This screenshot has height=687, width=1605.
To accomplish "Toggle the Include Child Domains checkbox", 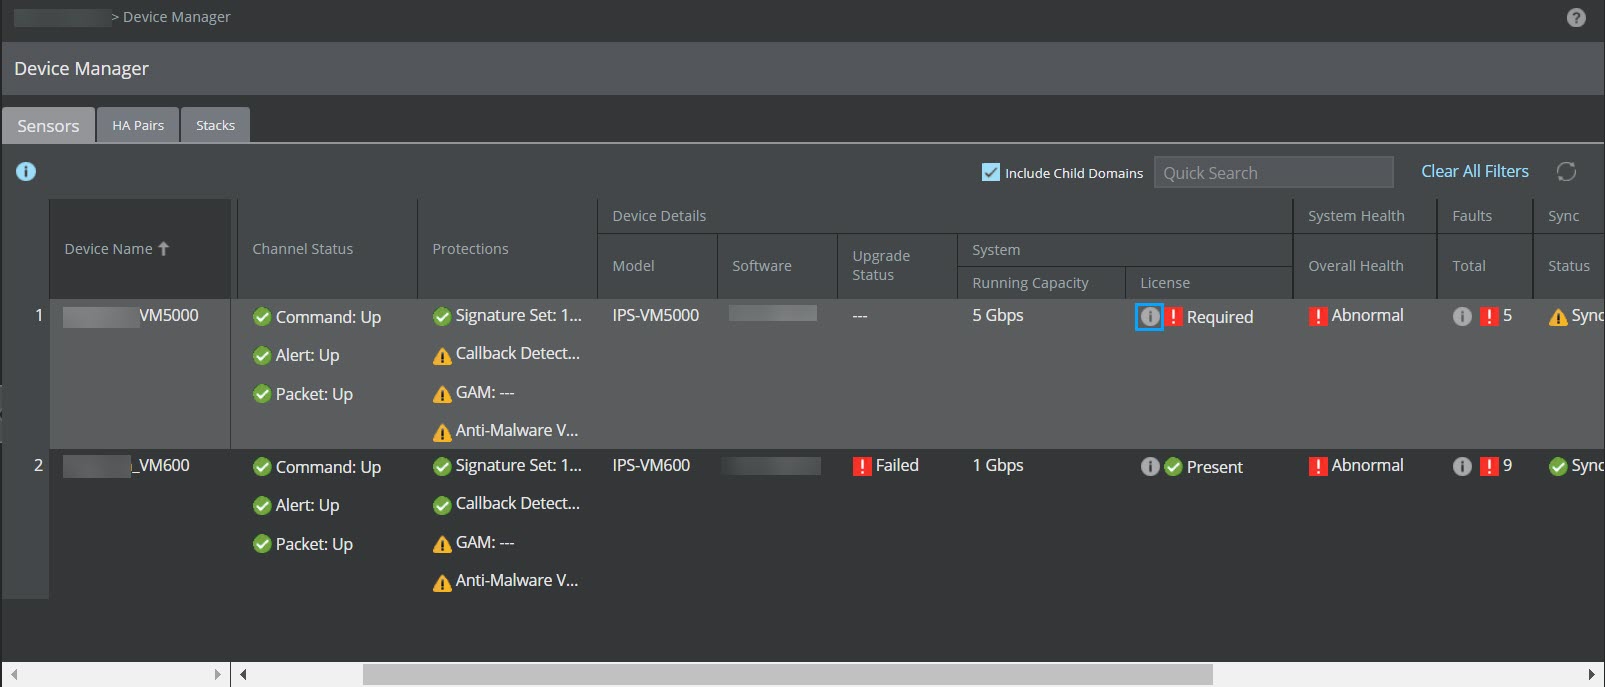I will [x=990, y=172].
